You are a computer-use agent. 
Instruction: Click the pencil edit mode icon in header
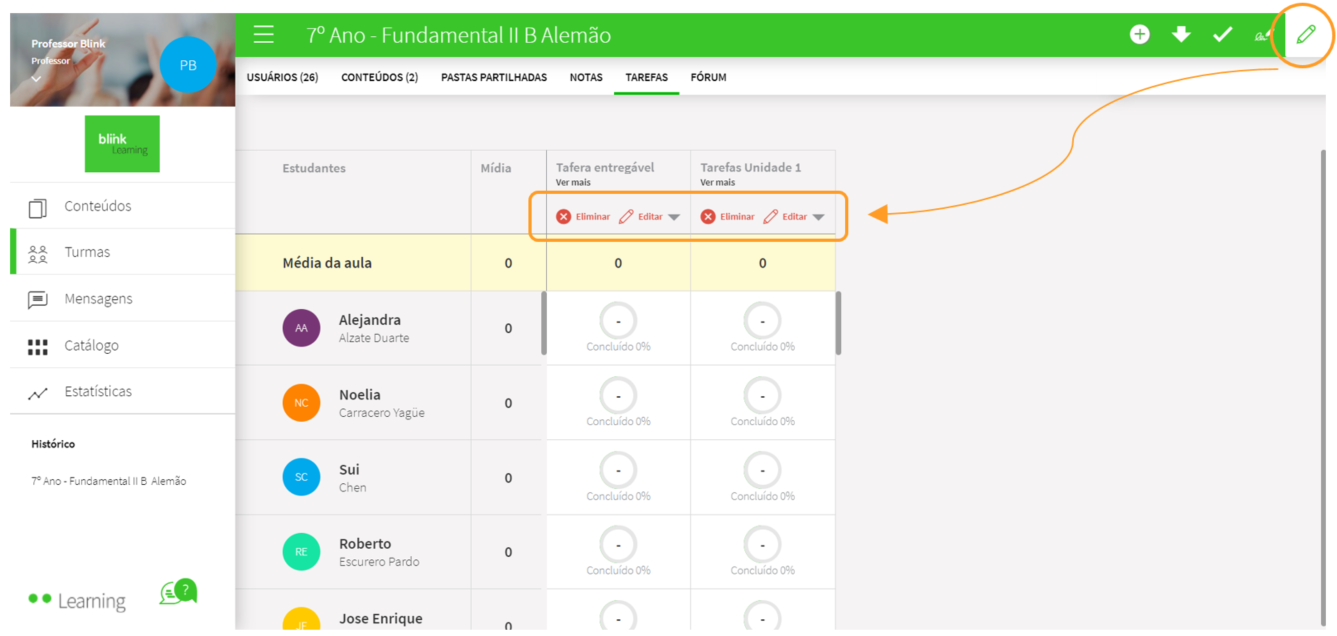1305,35
